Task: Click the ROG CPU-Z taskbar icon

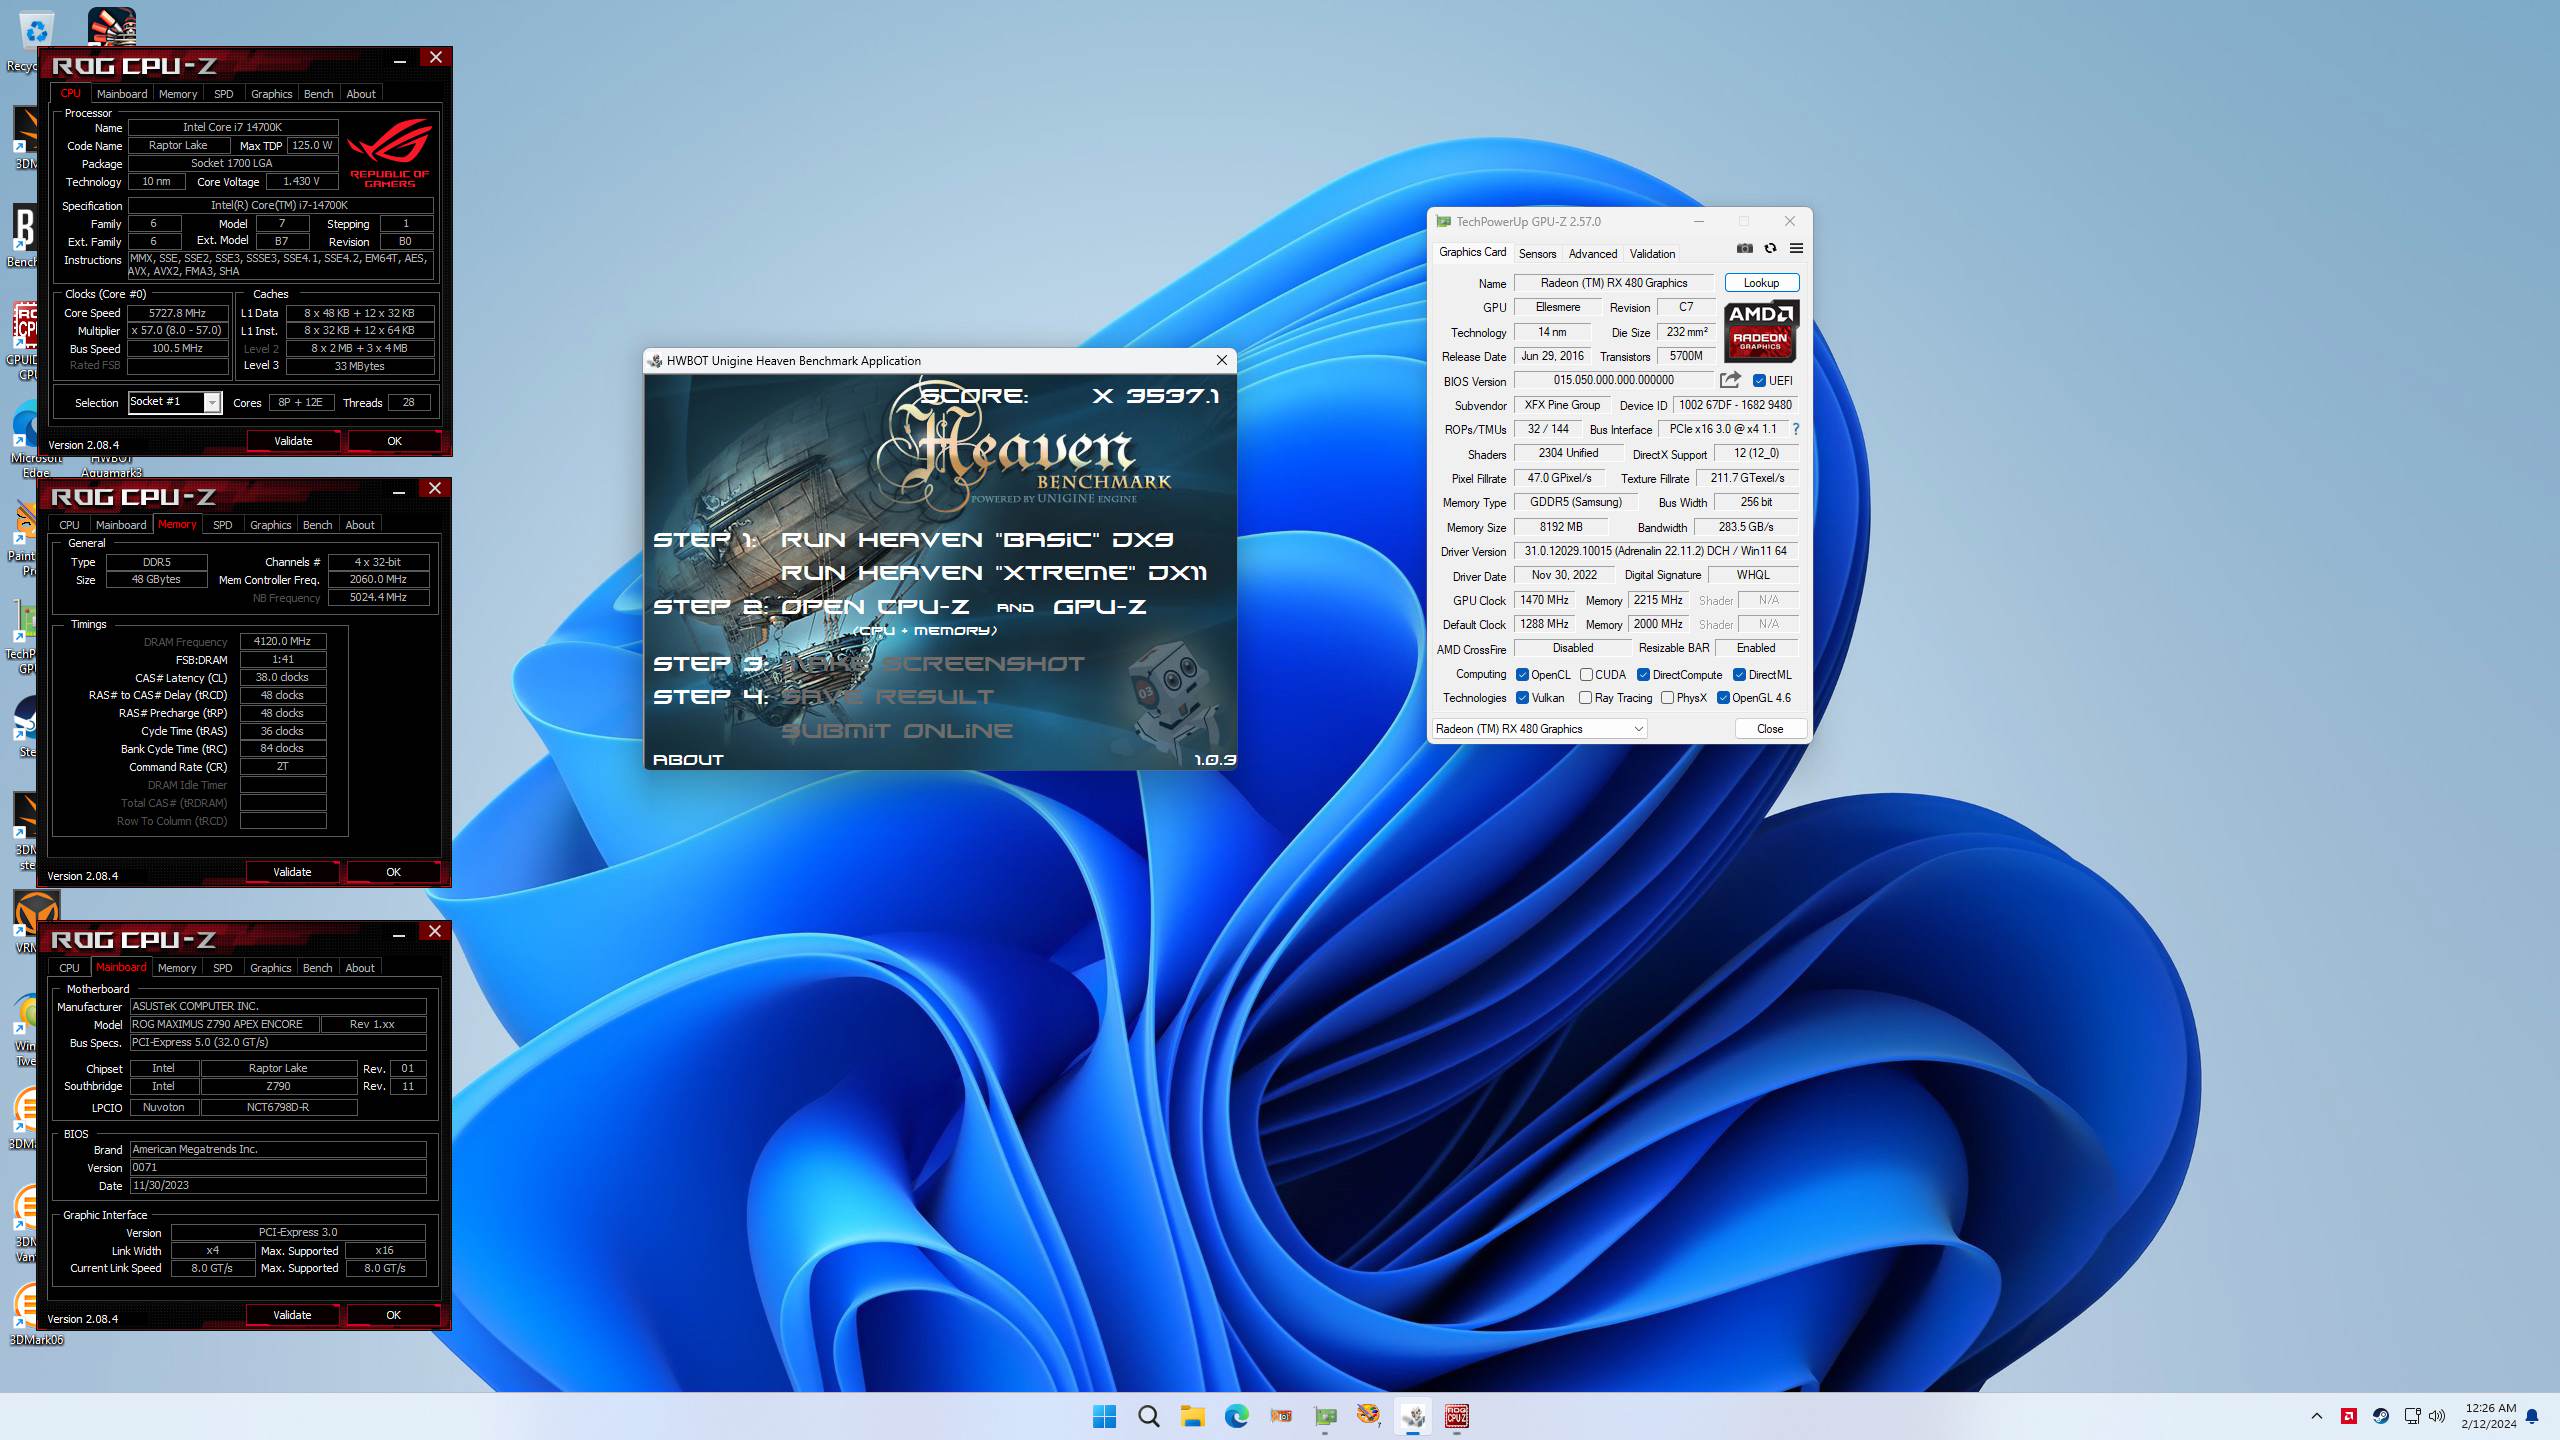Action: (1456, 1416)
